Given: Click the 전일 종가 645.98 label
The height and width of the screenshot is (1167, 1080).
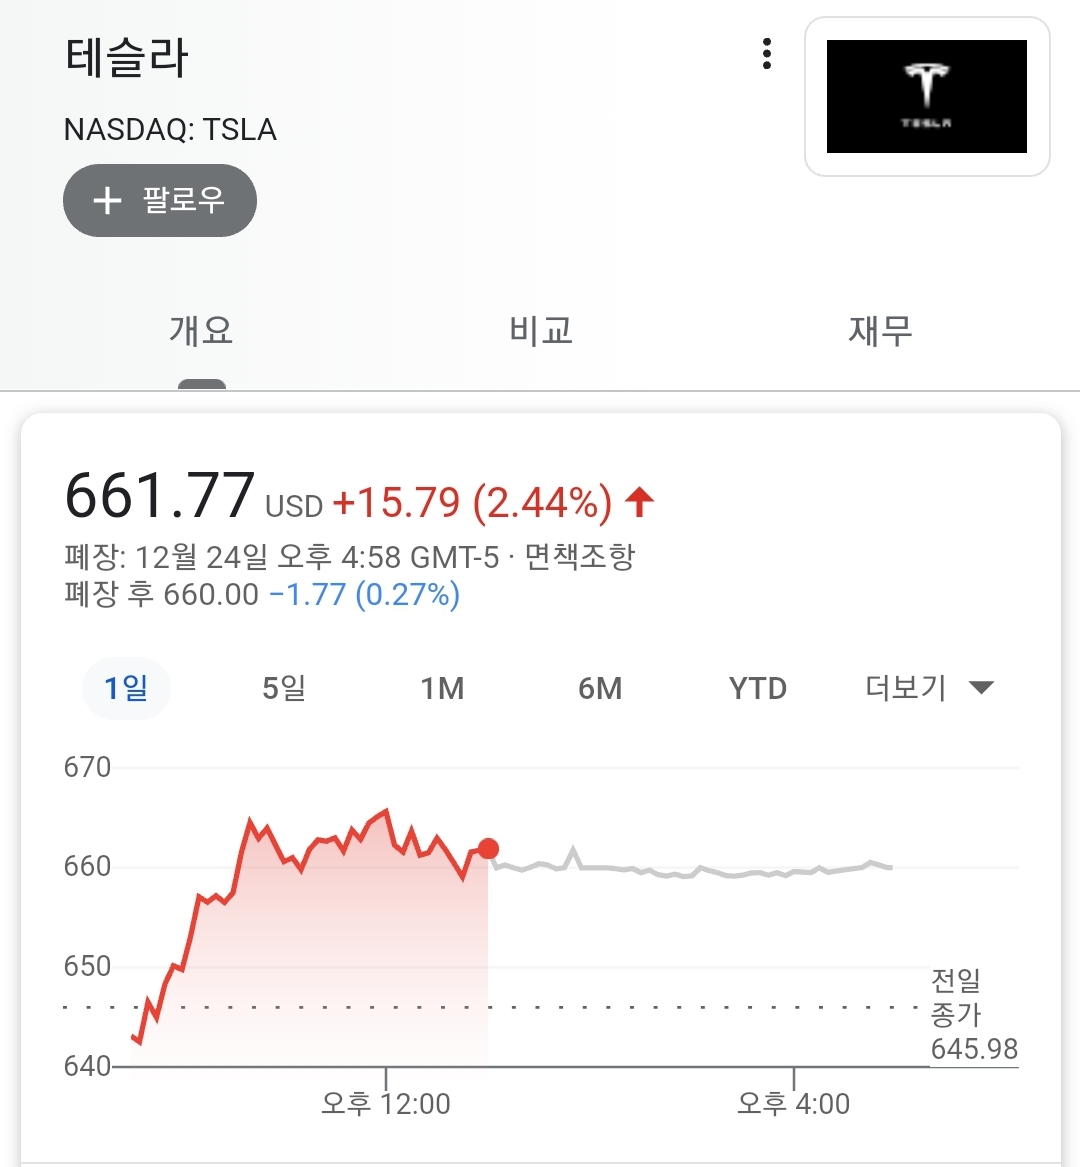Looking at the screenshot, I should (x=973, y=1015).
